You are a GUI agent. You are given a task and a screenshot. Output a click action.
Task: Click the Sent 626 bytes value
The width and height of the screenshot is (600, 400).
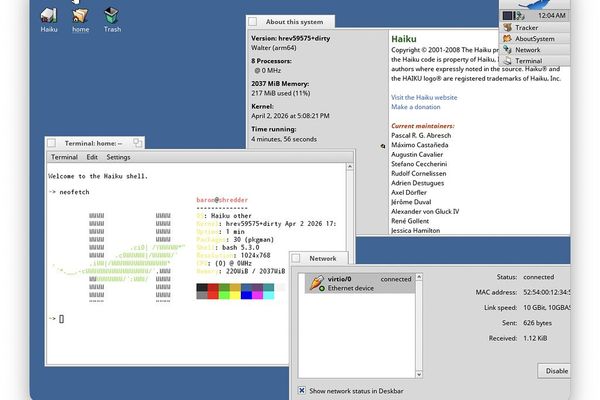(537, 323)
